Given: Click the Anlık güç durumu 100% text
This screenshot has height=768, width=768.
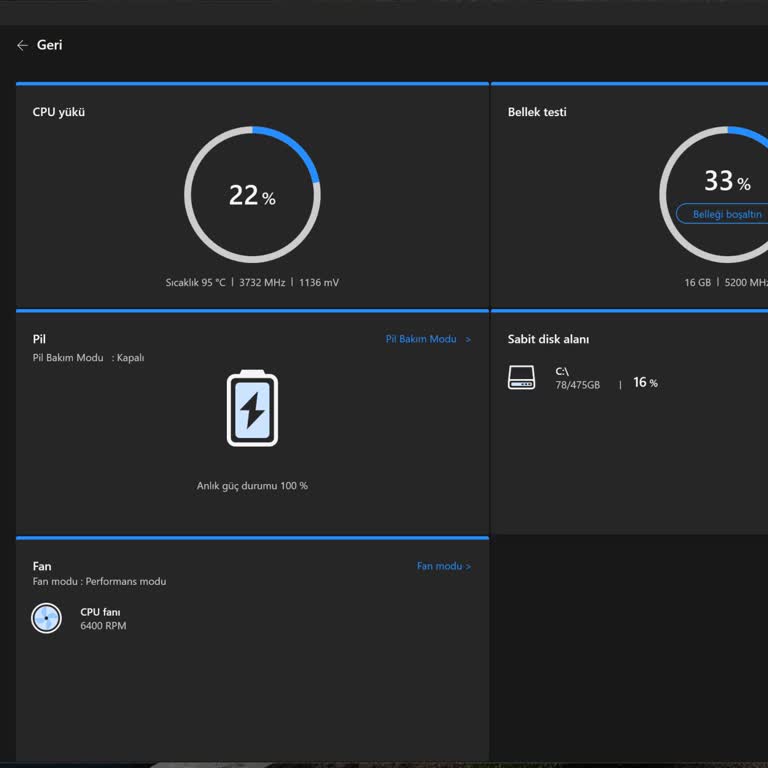Looking at the screenshot, I should tap(252, 486).
